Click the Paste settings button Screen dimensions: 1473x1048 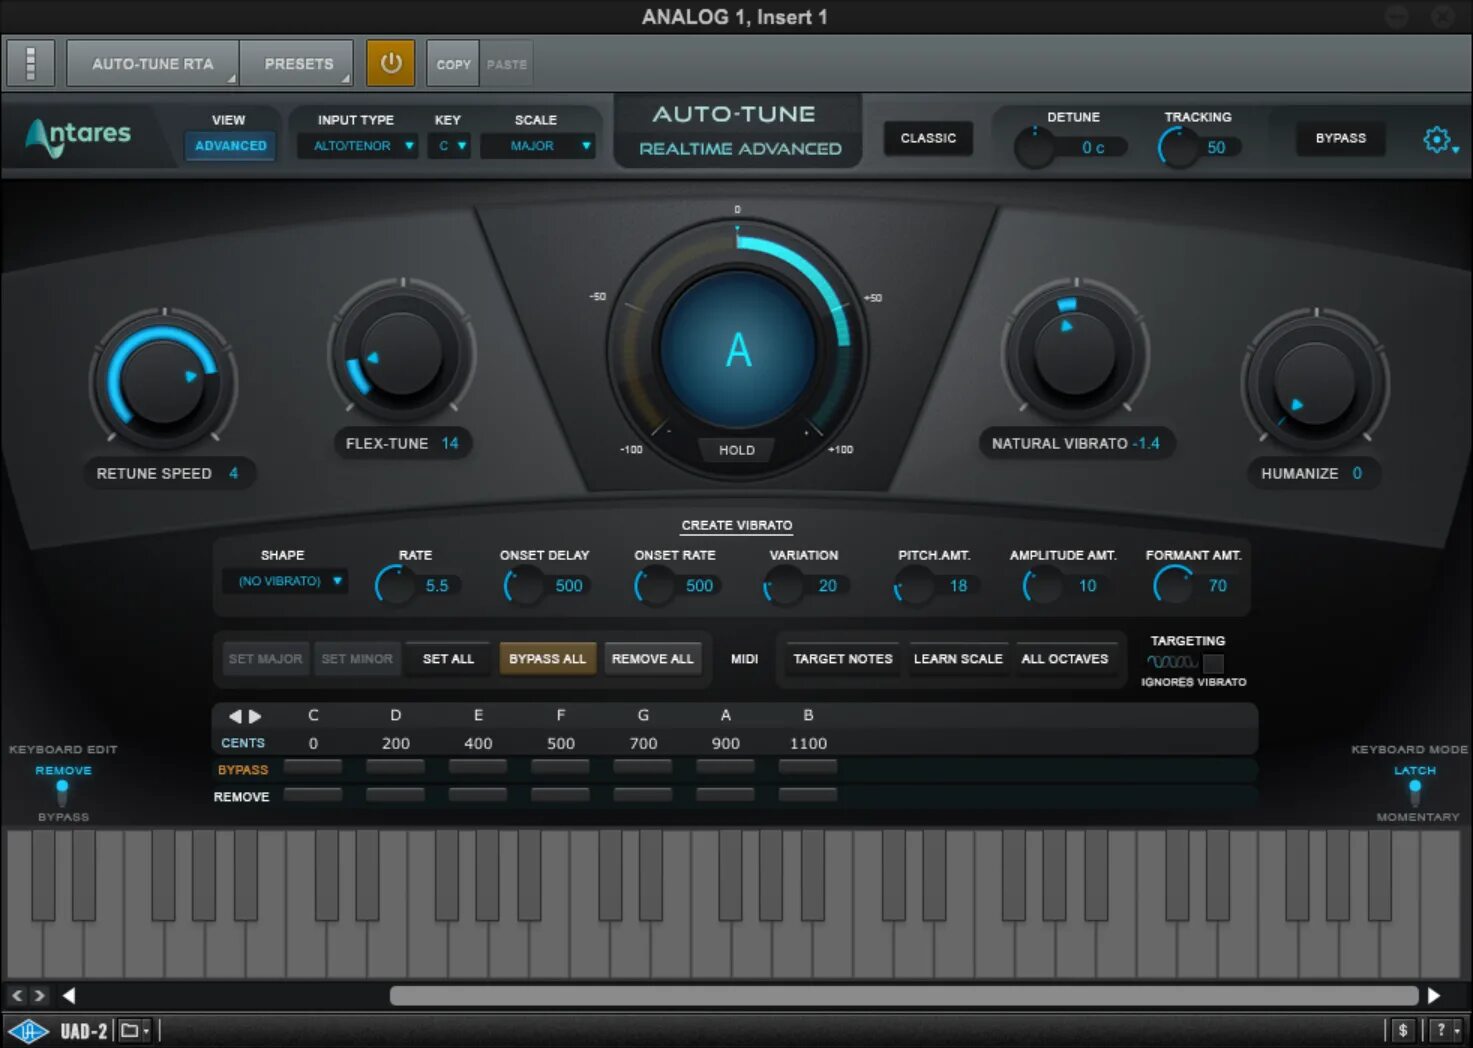506,63
